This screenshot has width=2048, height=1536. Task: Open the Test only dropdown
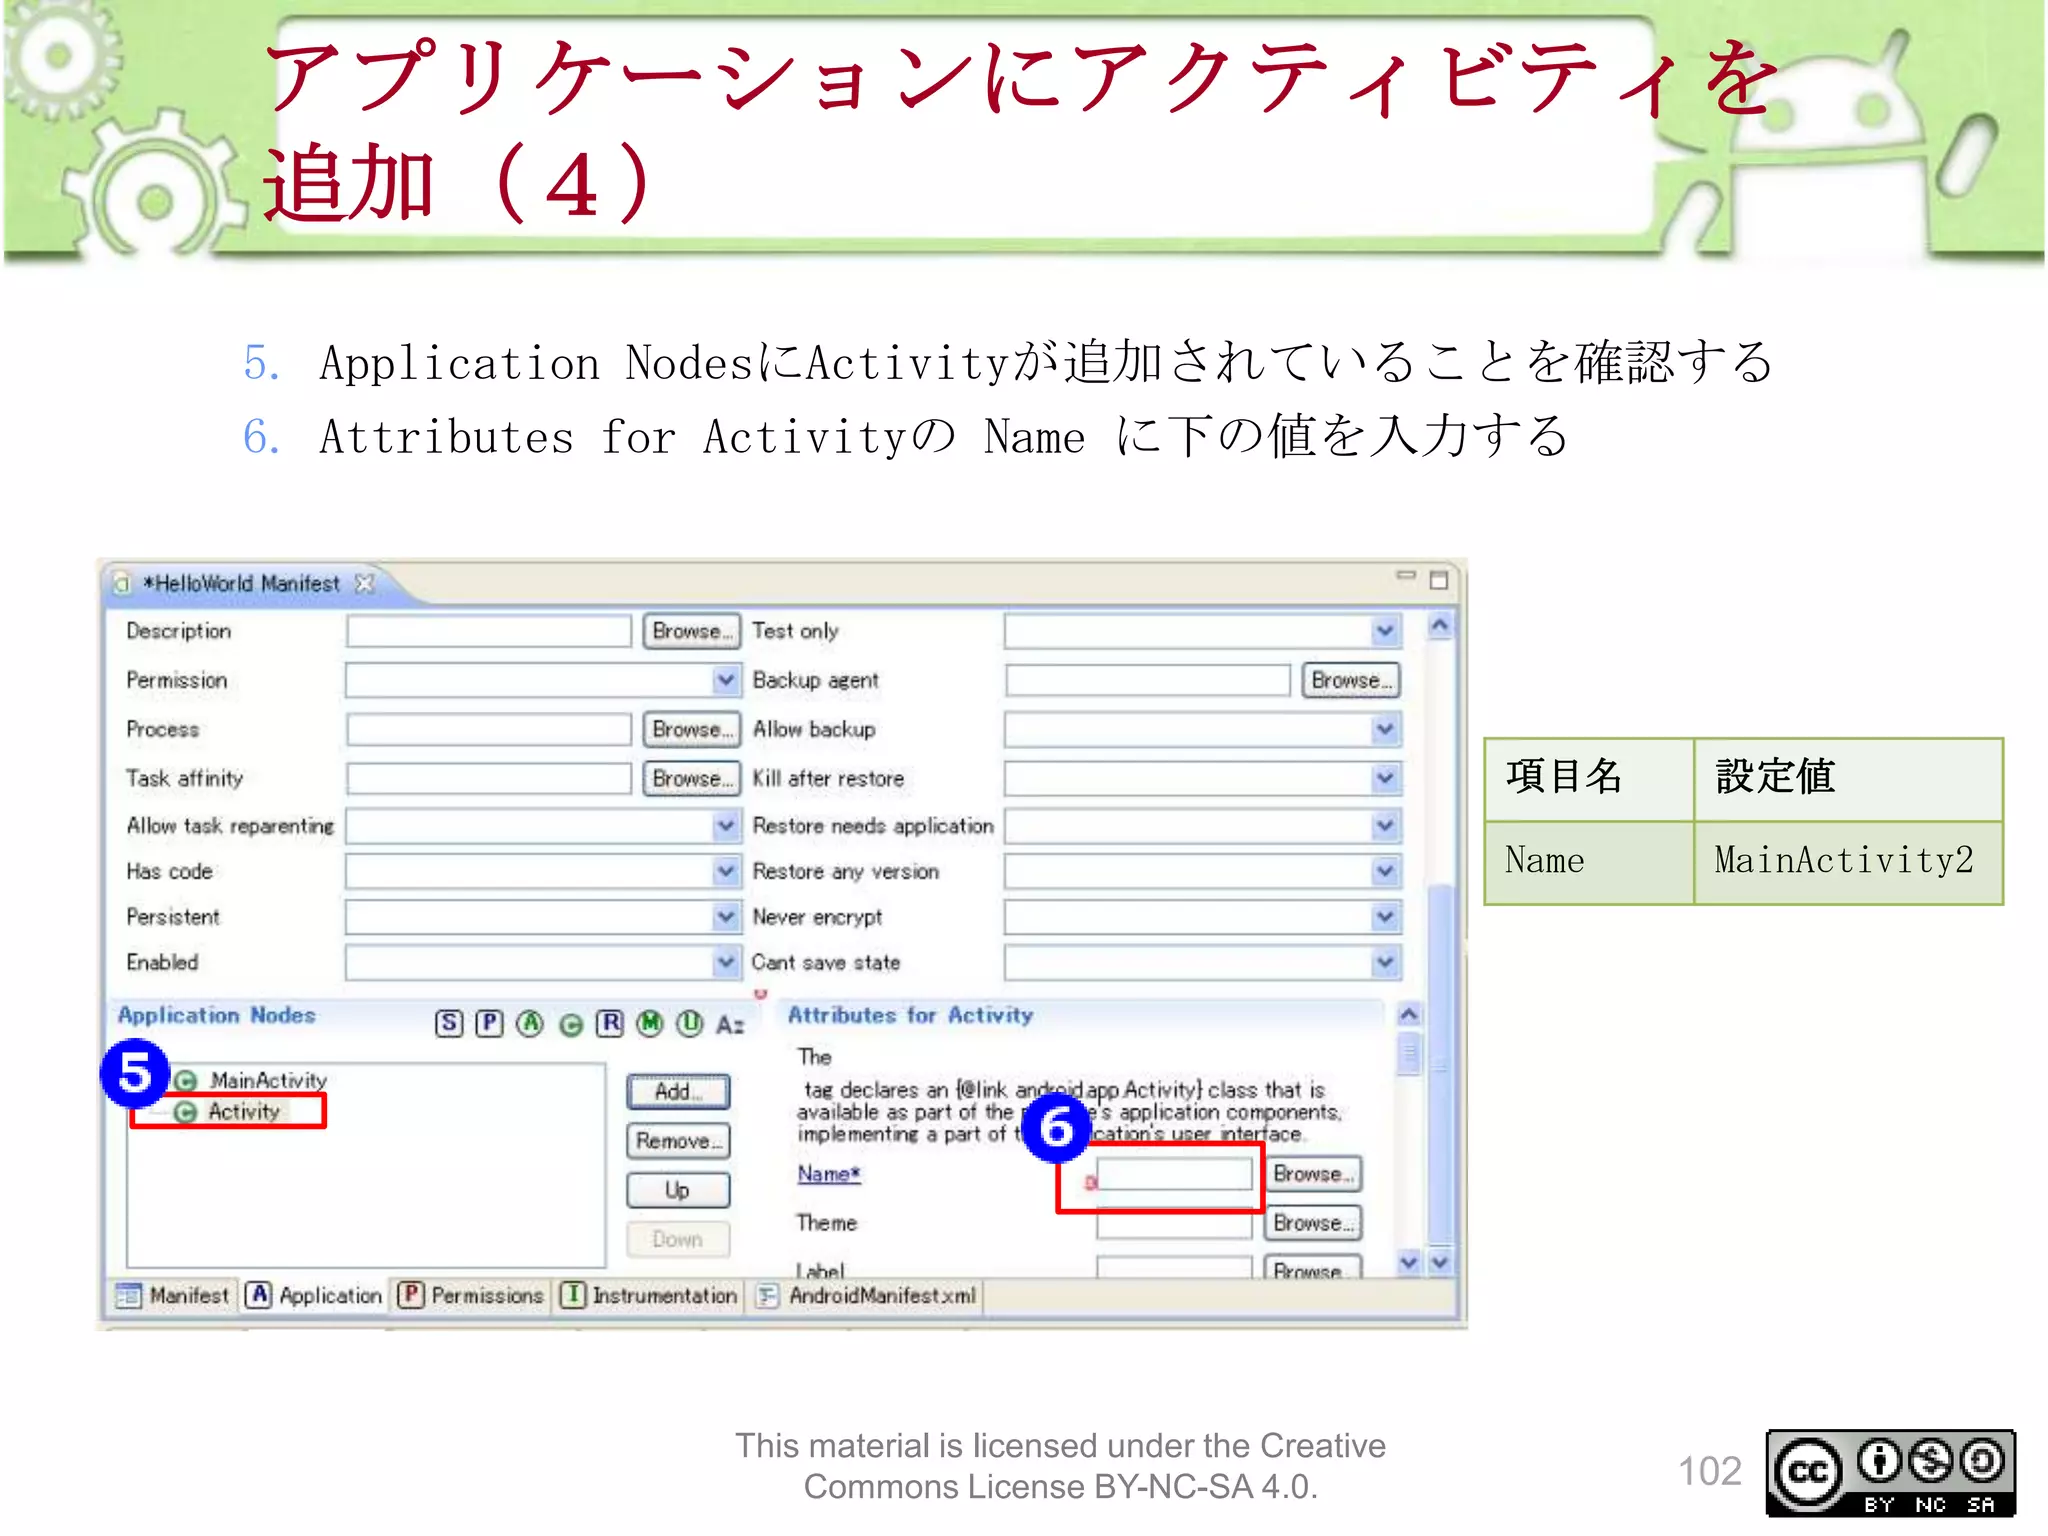click(x=1385, y=631)
